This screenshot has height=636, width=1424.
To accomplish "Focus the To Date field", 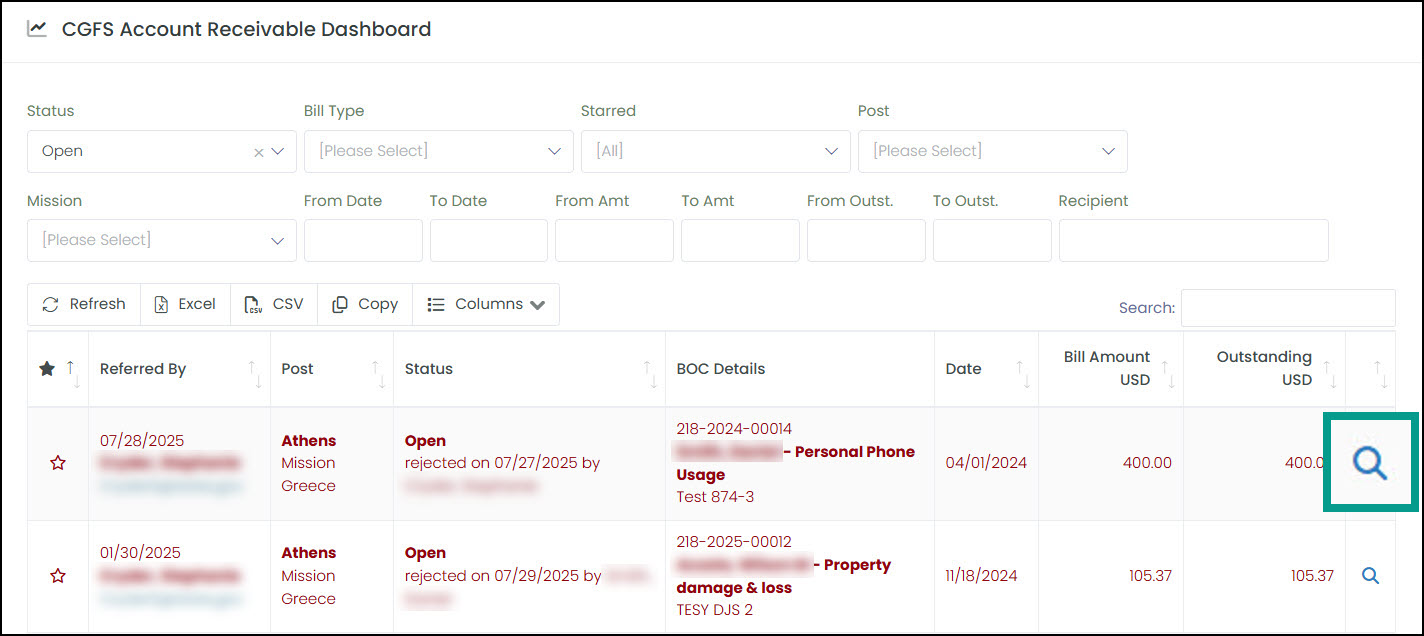I will point(489,240).
